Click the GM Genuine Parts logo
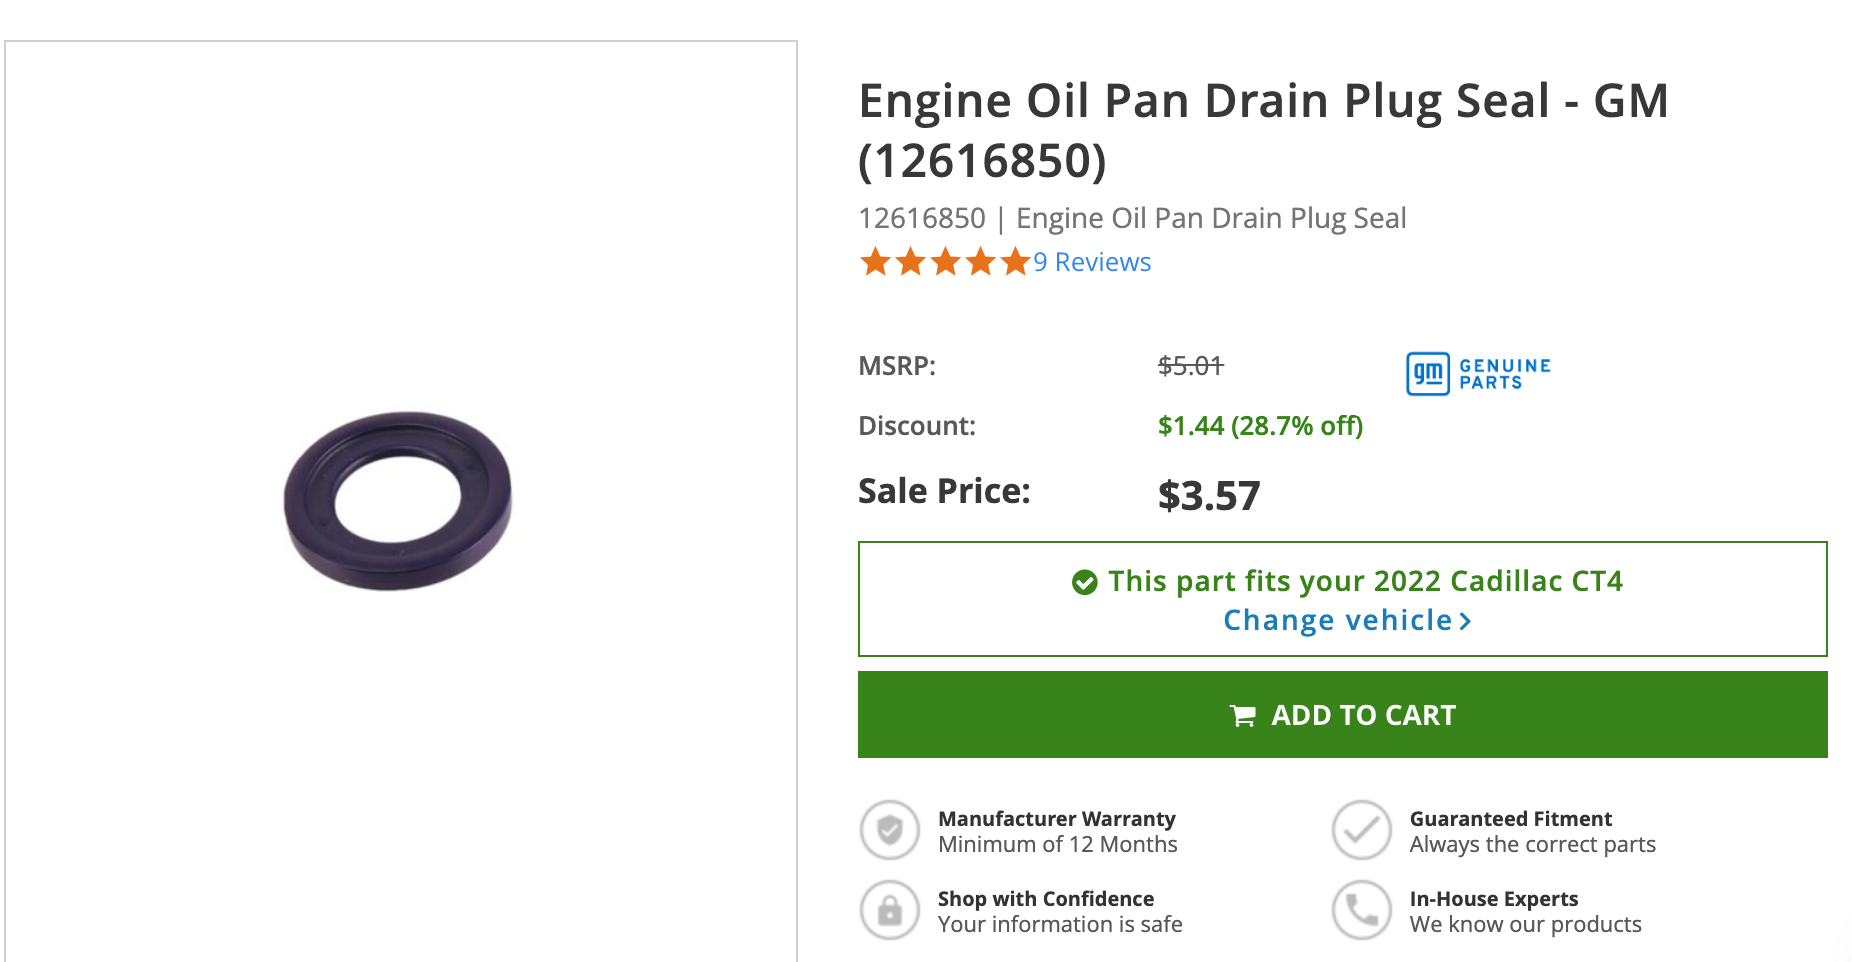Image resolution: width=1852 pixels, height=962 pixels. click(x=1478, y=374)
